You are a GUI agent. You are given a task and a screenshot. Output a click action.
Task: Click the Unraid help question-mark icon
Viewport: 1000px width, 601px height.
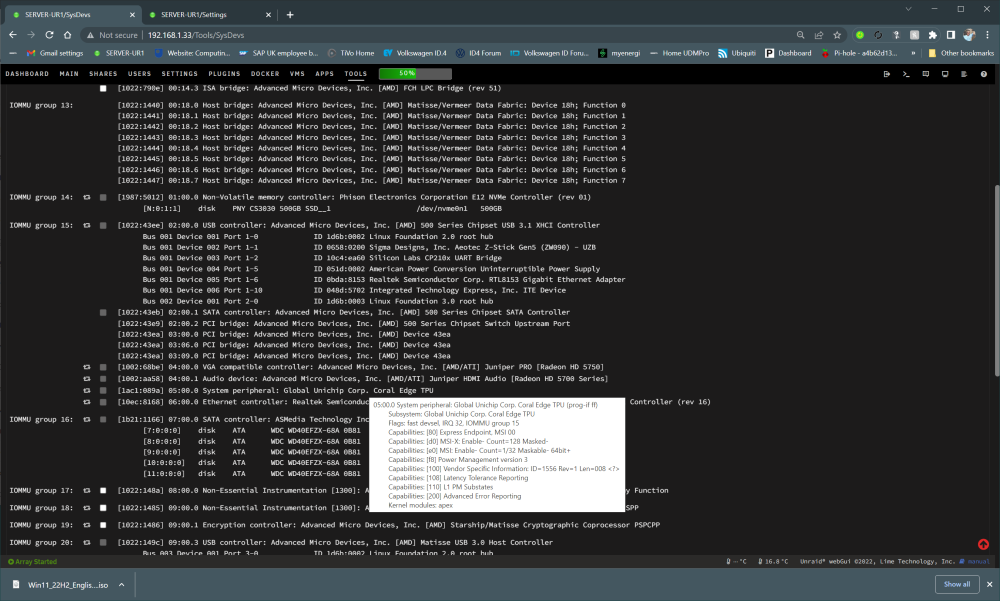point(983,74)
